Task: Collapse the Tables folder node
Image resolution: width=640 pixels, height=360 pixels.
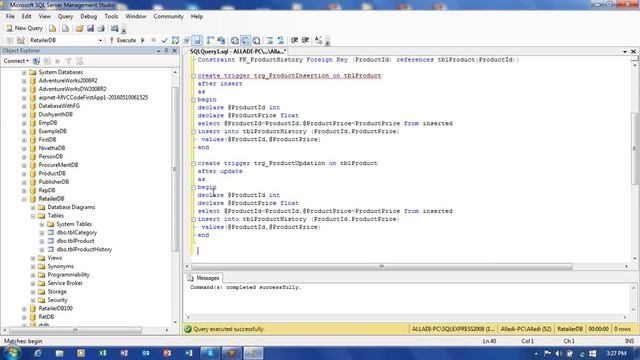Action: coord(33,216)
